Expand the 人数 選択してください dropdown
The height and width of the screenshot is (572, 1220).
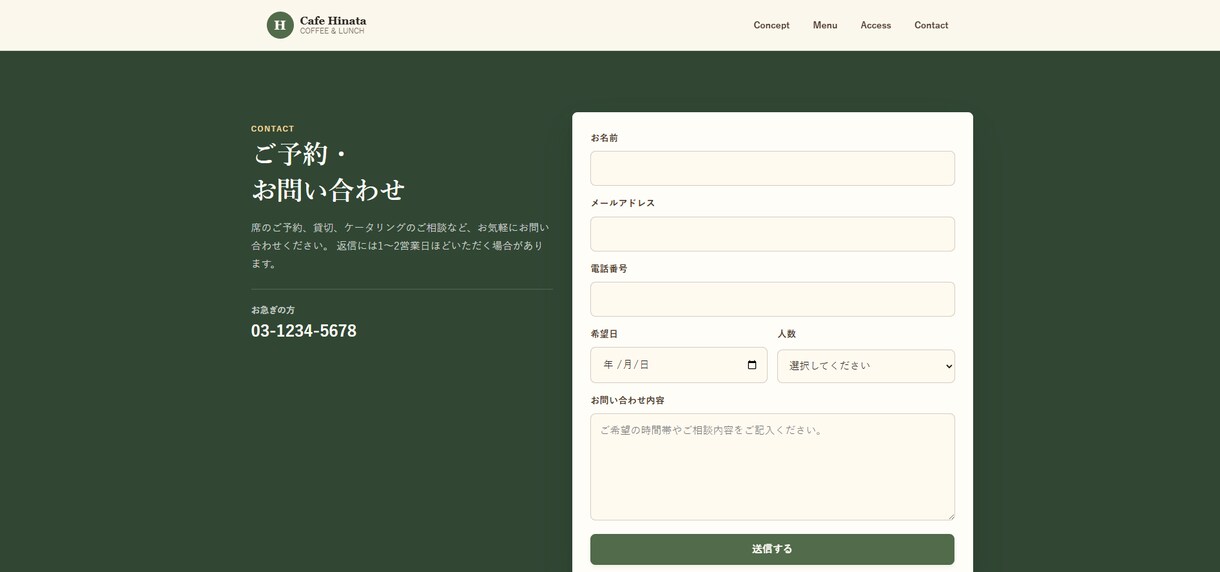point(866,366)
